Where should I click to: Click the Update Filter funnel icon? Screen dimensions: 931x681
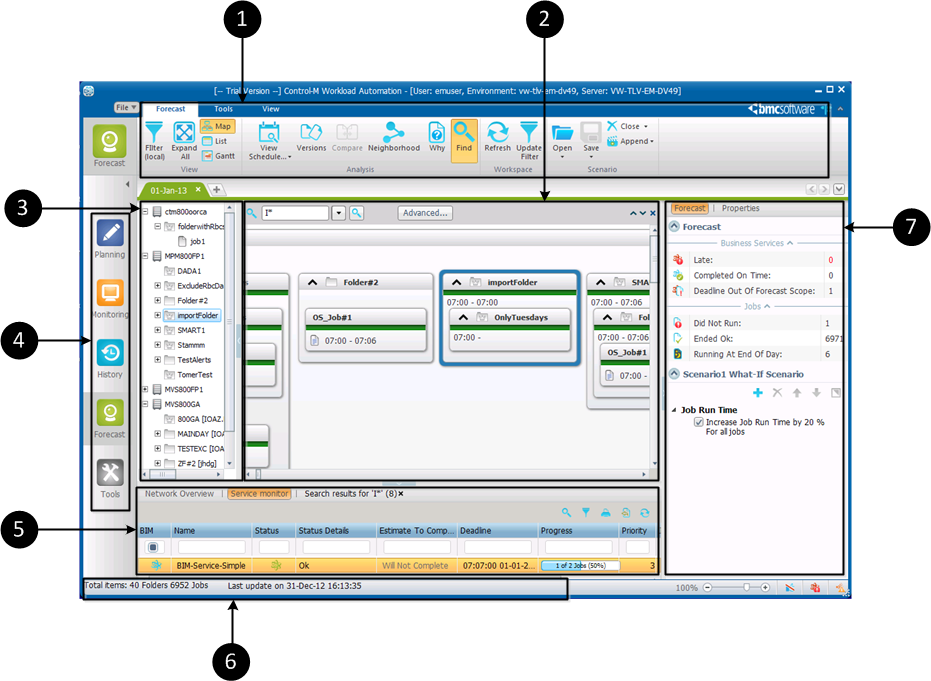pyautogui.click(x=529, y=132)
